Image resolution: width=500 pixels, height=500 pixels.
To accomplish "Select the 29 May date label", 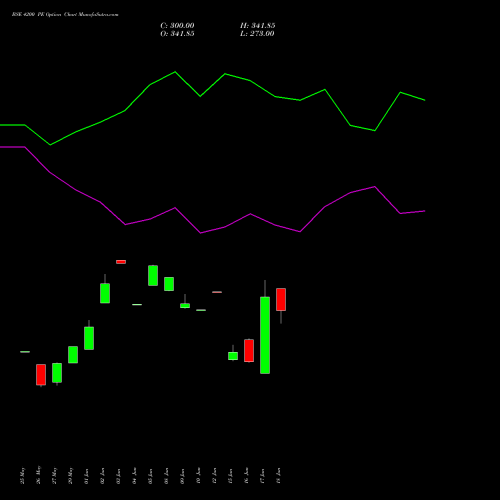I will (x=70, y=475).
